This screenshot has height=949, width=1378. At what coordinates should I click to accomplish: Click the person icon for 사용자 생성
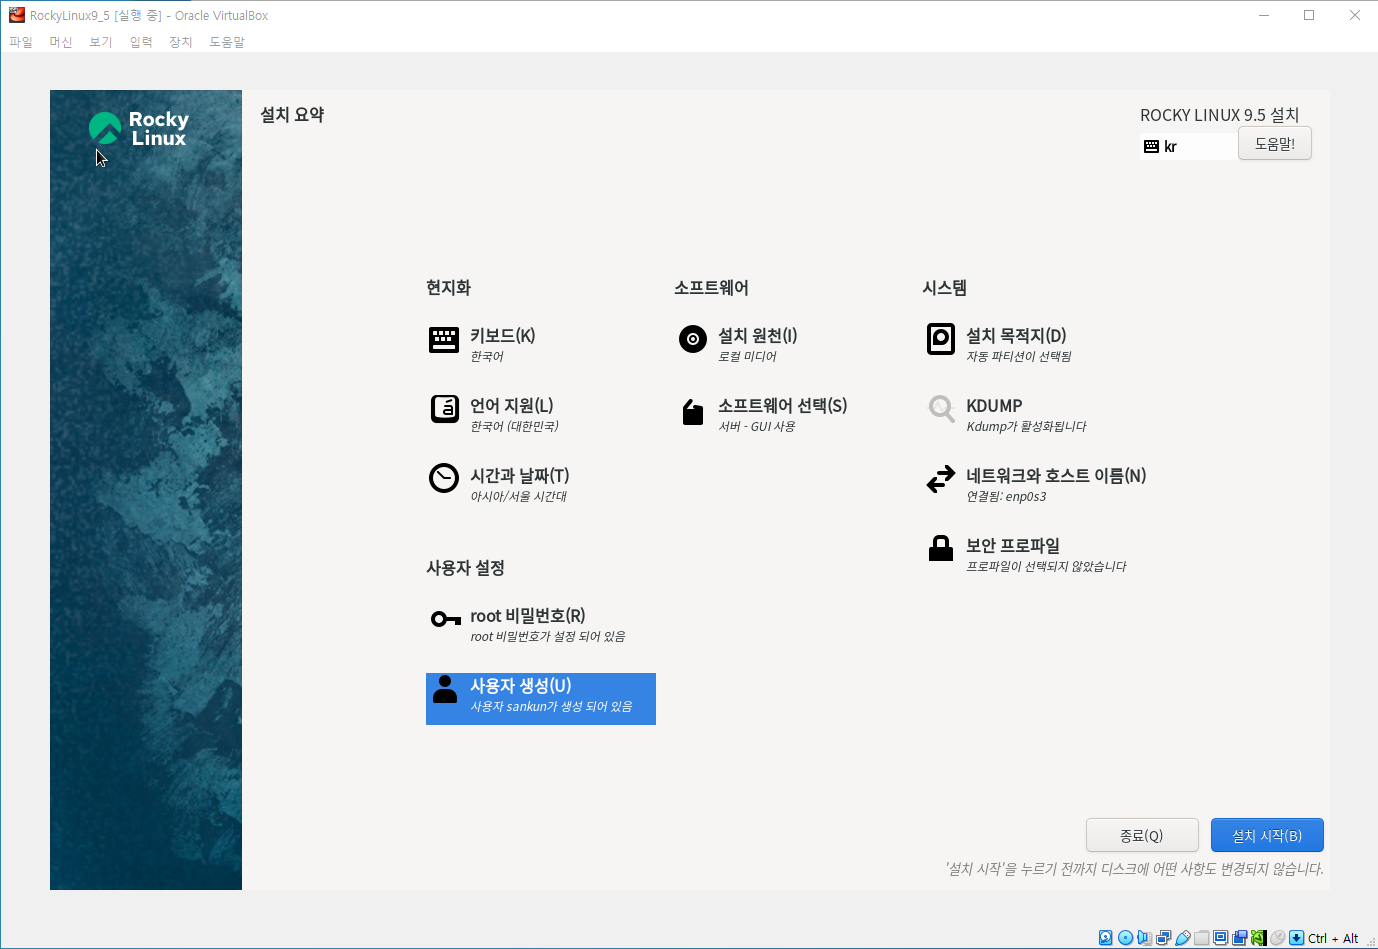(x=445, y=689)
